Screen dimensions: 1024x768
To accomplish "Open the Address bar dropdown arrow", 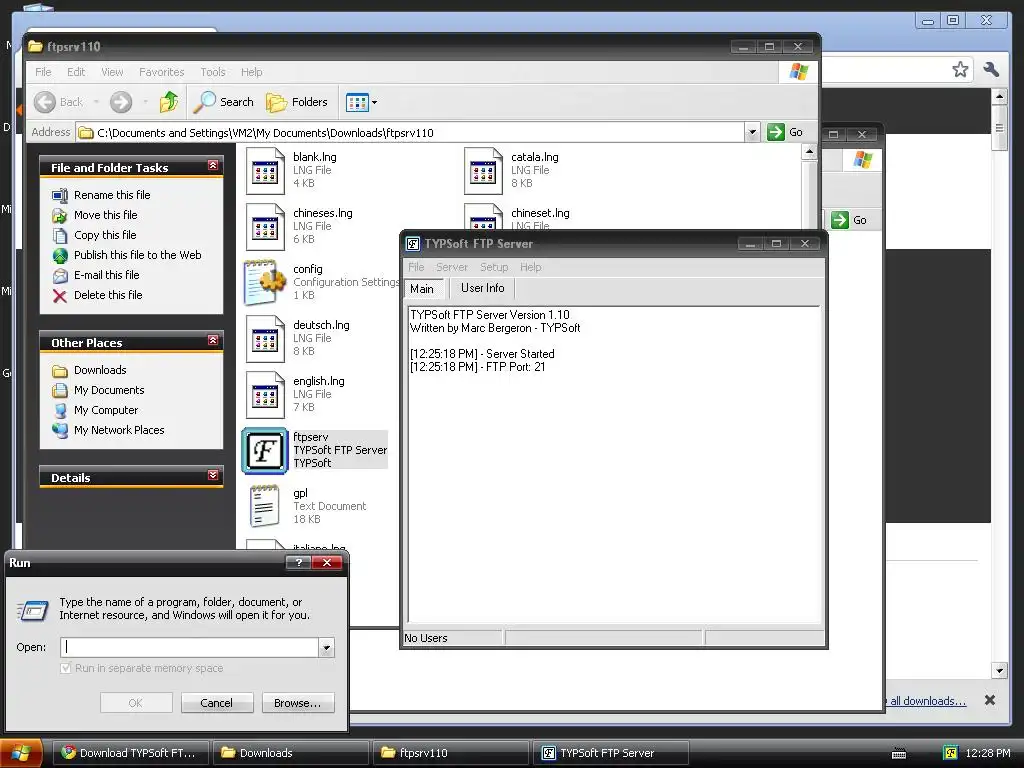I will (x=752, y=133).
